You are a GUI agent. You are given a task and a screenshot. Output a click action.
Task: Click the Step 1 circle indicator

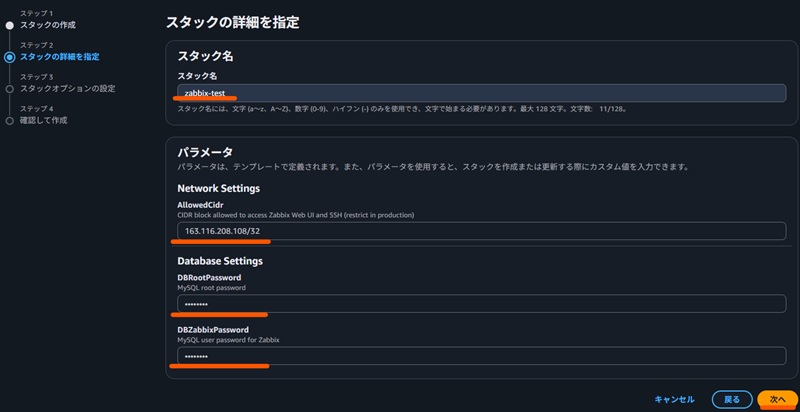pyautogui.click(x=9, y=25)
